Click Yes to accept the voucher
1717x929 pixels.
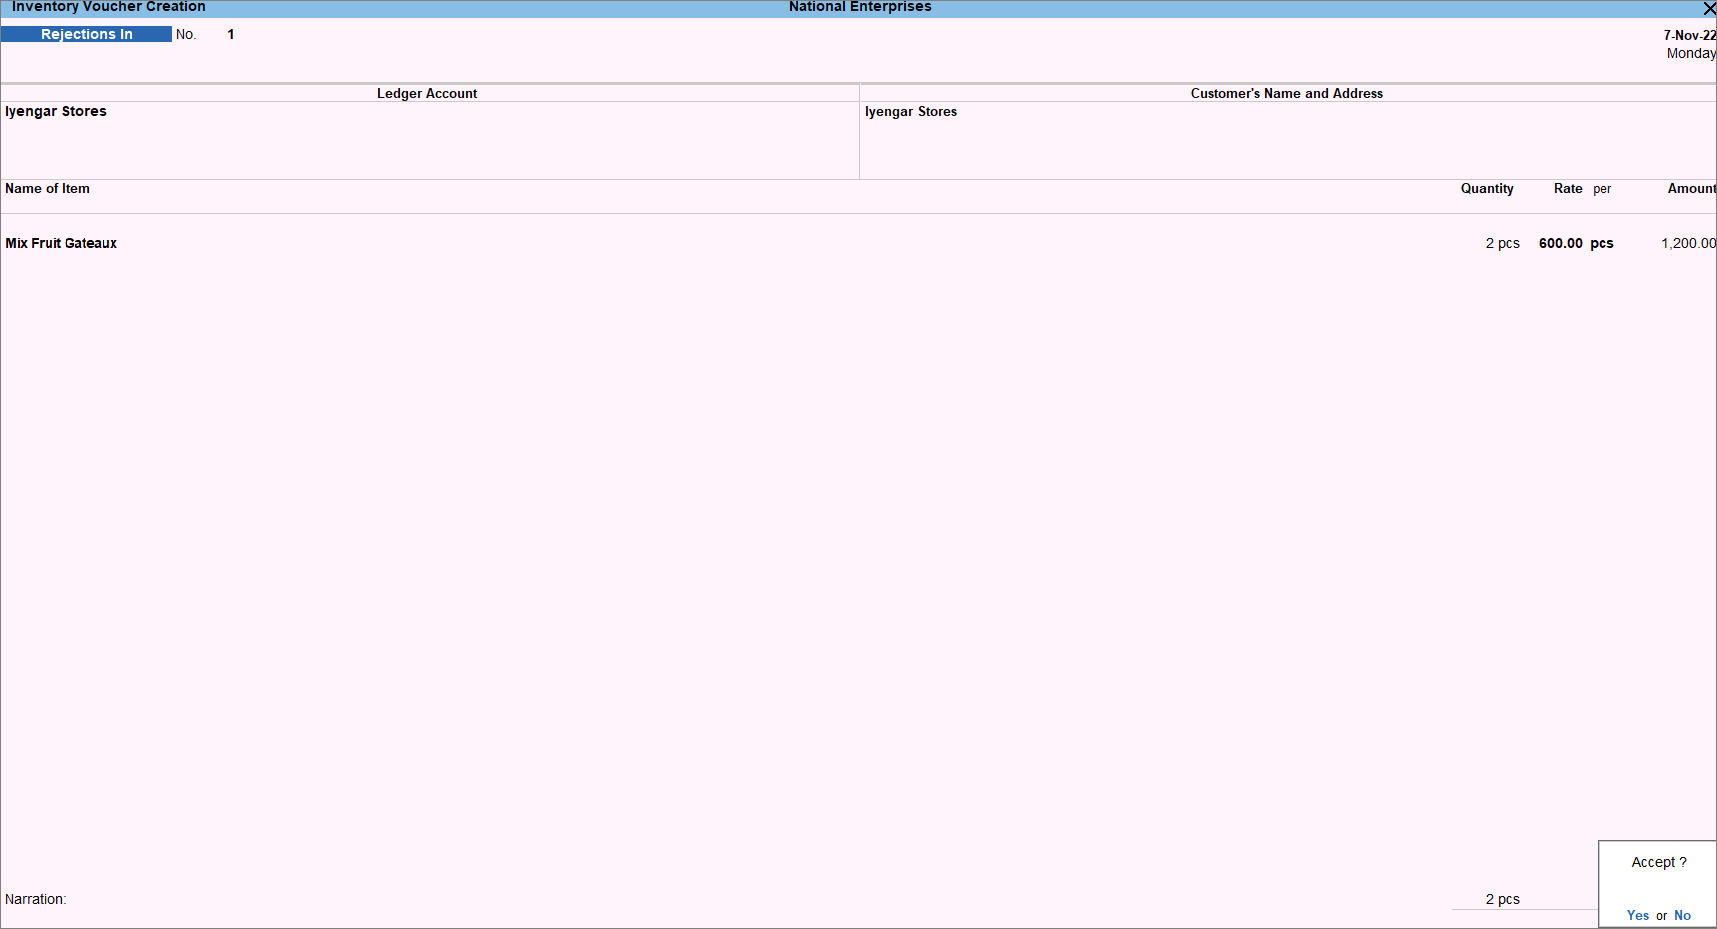(1637, 915)
